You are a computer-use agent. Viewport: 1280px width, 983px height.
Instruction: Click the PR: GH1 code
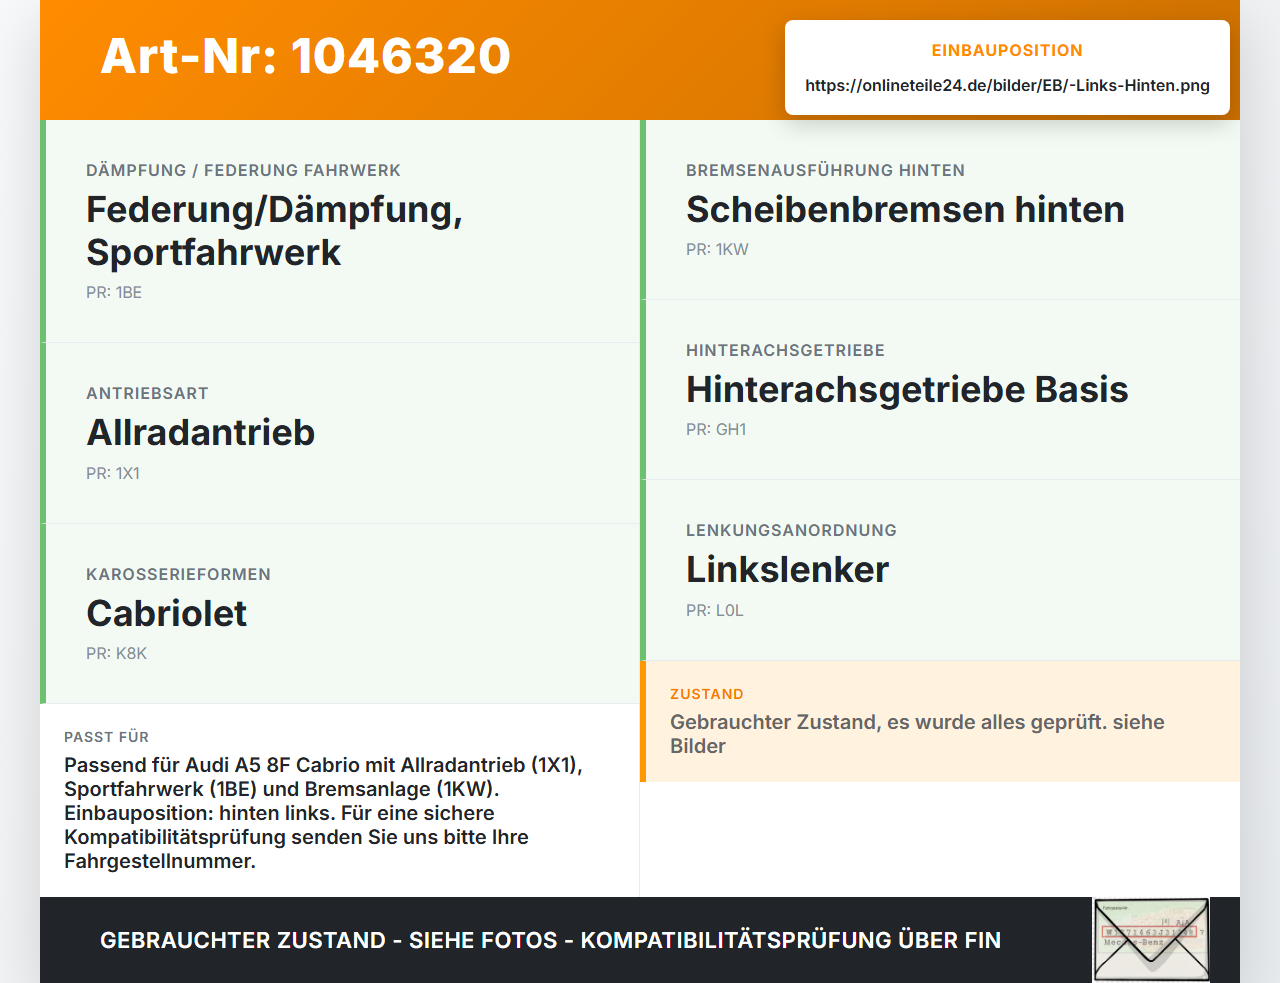tap(716, 429)
